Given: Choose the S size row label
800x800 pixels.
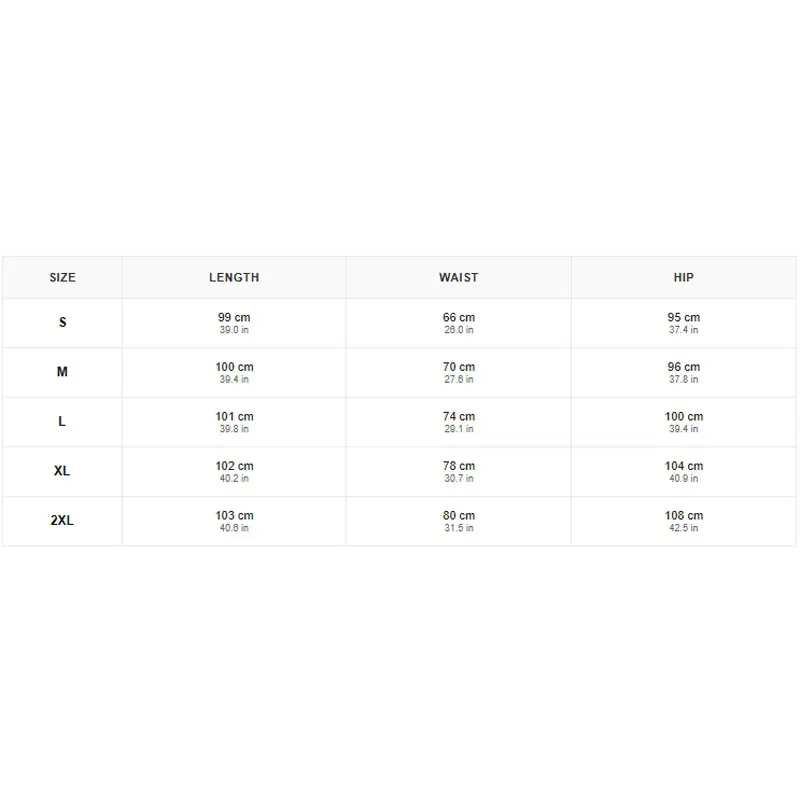Looking at the screenshot, I should [x=62, y=322].
